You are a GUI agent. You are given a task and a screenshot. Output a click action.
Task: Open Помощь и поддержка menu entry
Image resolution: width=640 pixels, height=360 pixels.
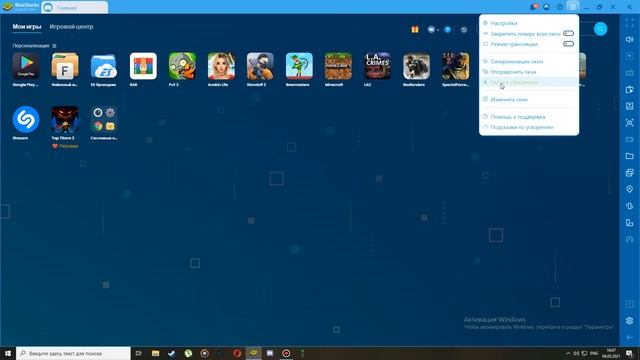coord(529,117)
